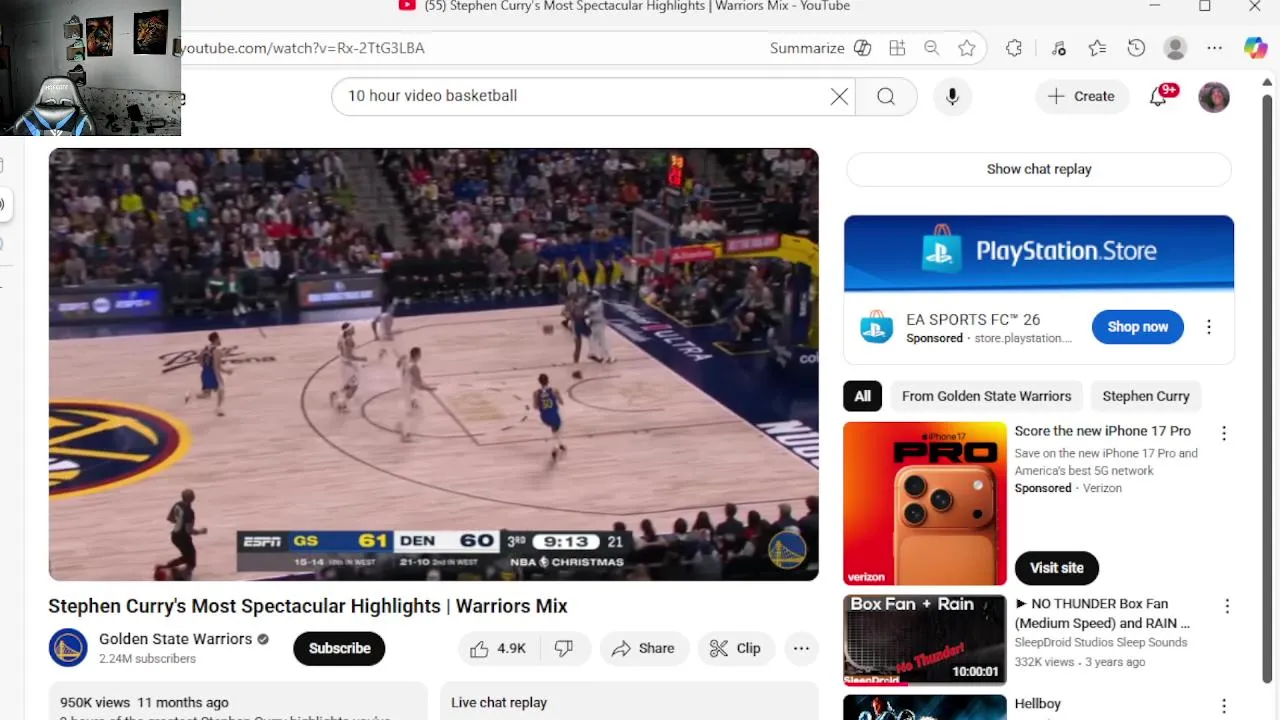Open browser profile avatar
The image size is (1280, 720).
tap(1176, 48)
